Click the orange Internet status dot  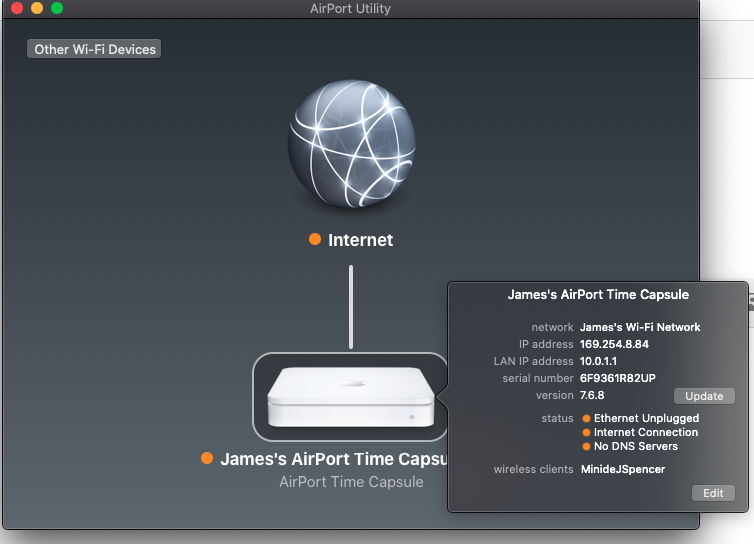315,239
